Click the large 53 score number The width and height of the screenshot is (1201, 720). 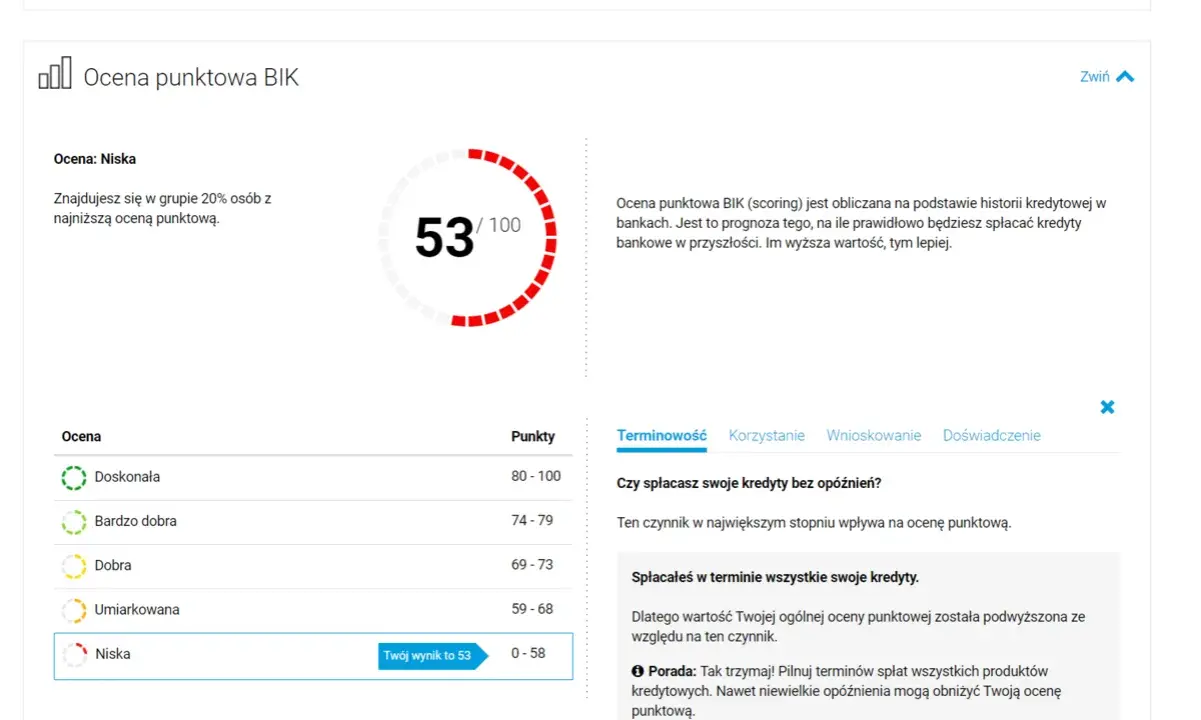pyautogui.click(x=444, y=238)
